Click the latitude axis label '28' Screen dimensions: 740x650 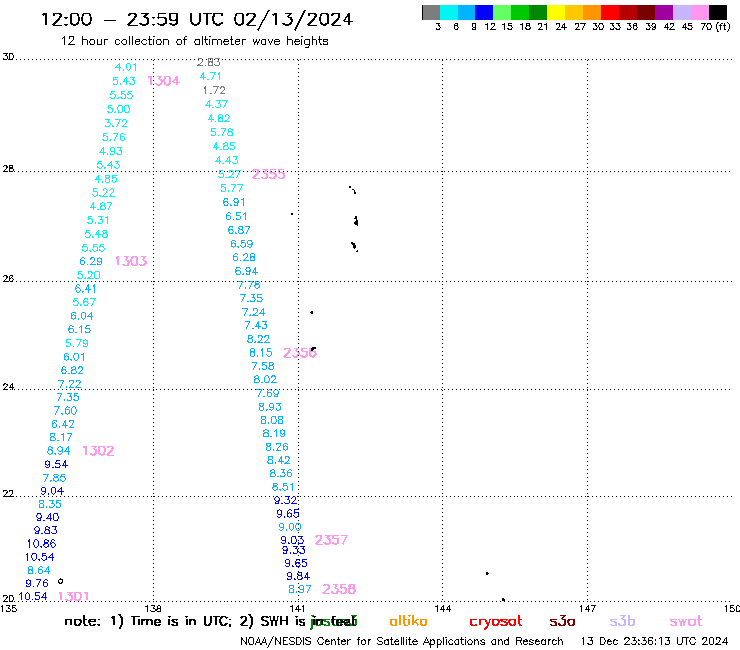(8, 169)
